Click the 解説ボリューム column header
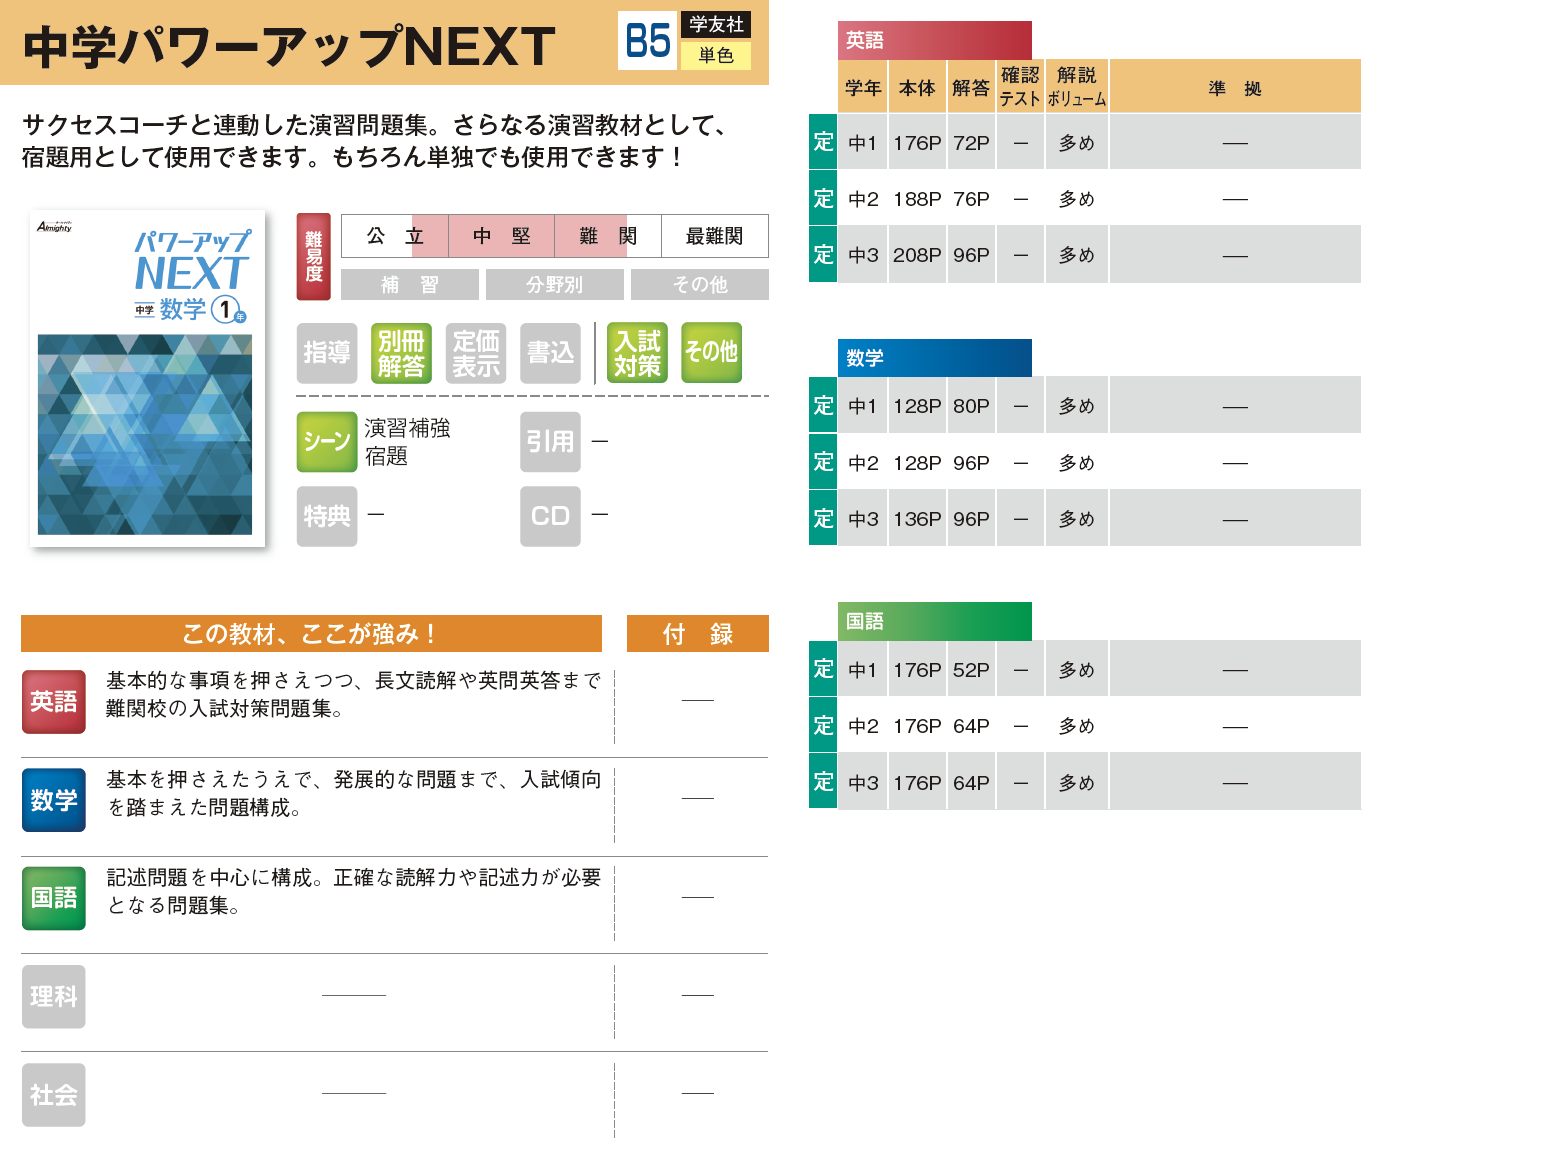Screen dimensions: 1566x1160 1077,87
